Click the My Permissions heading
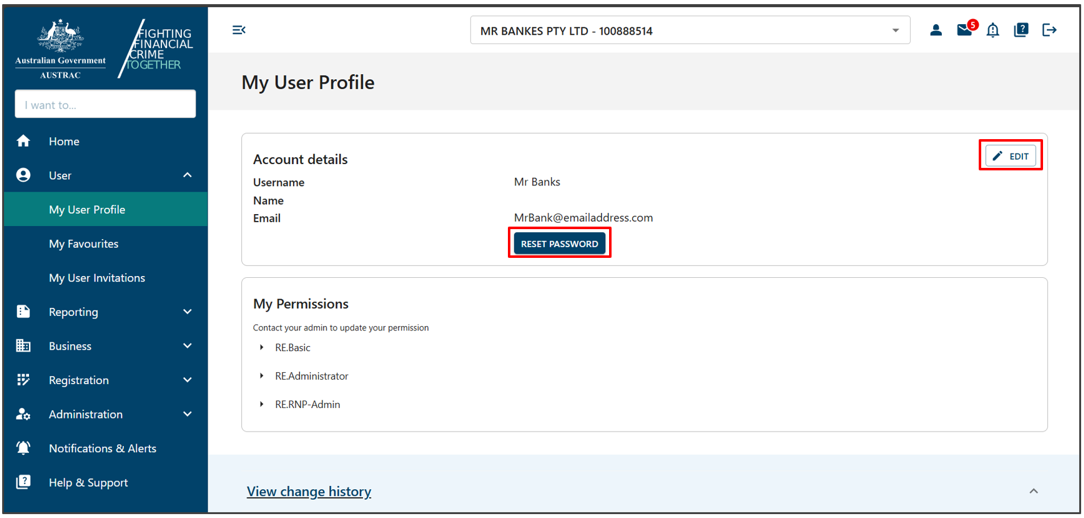Screen dimensions: 1084x518 pyautogui.click(x=301, y=304)
